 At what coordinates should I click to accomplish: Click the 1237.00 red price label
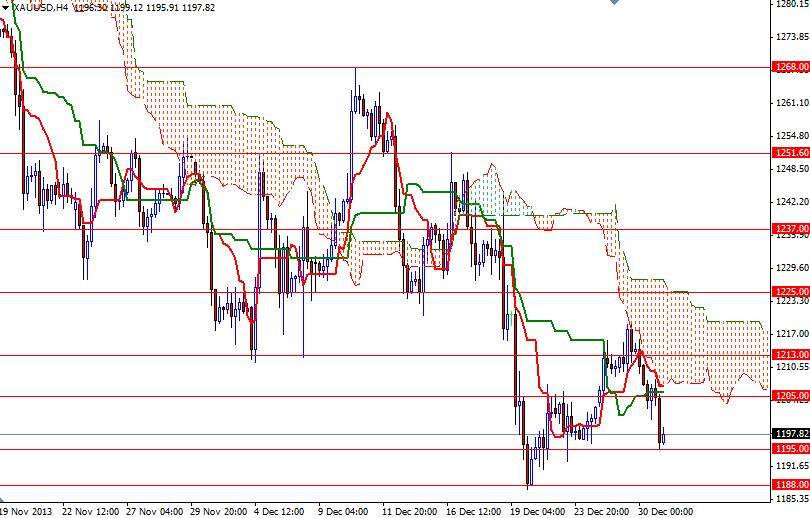[x=791, y=229]
